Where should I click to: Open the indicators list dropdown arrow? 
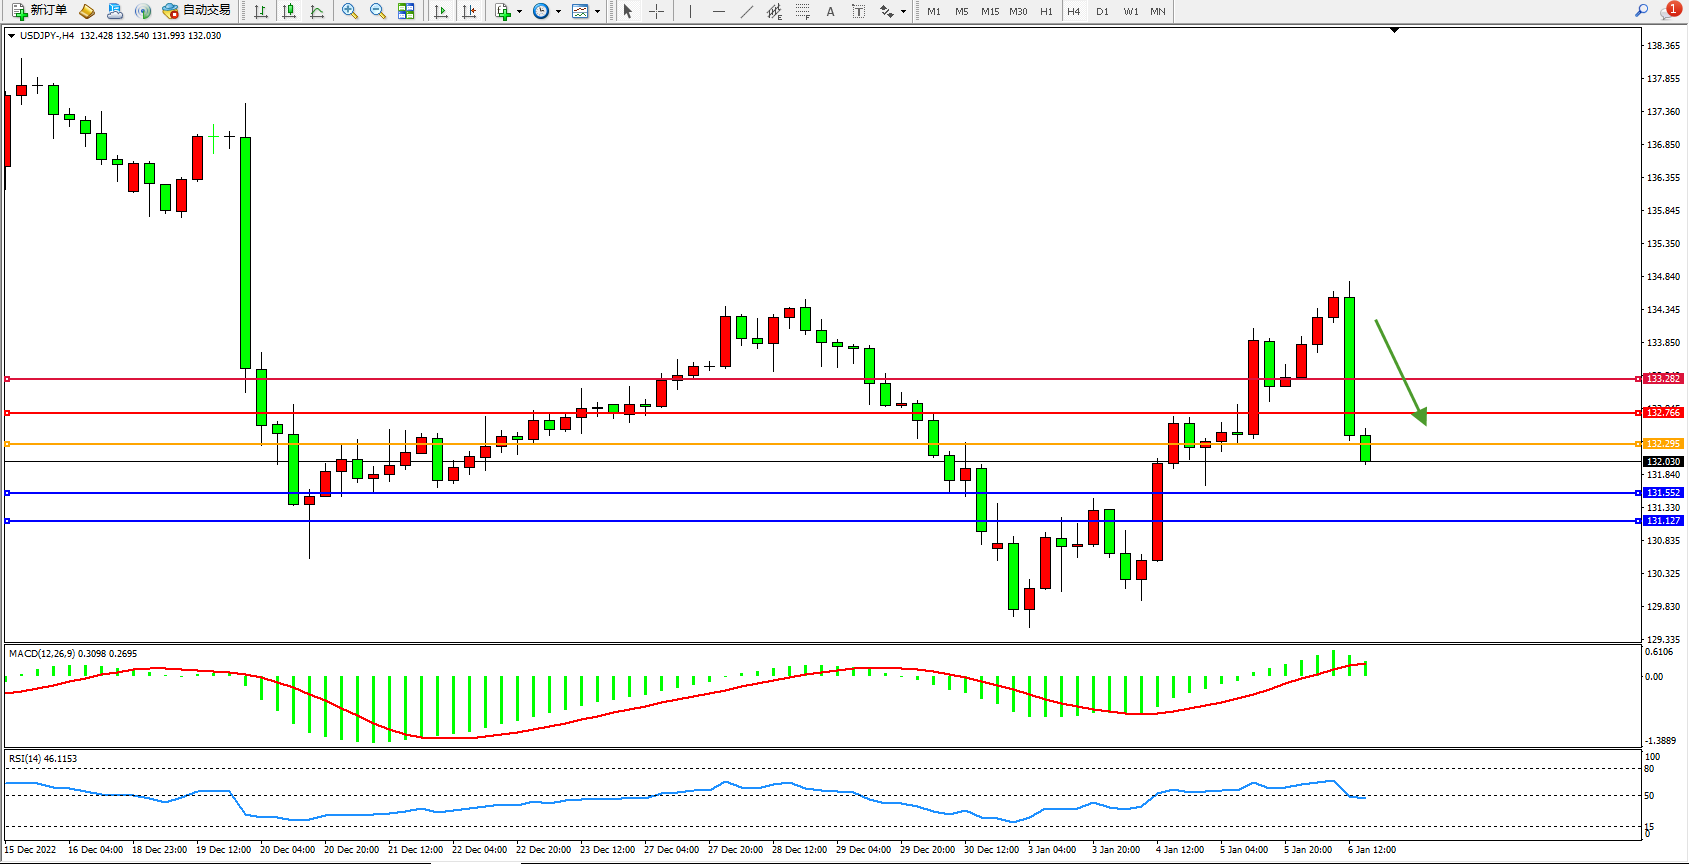point(519,12)
